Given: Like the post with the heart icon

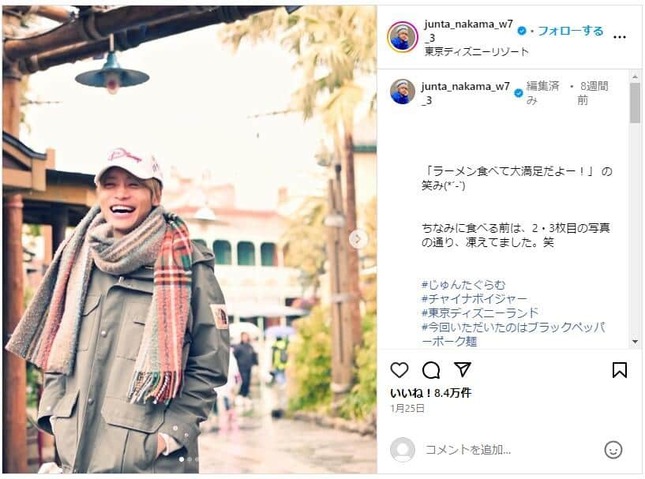Looking at the screenshot, I should [x=399, y=370].
